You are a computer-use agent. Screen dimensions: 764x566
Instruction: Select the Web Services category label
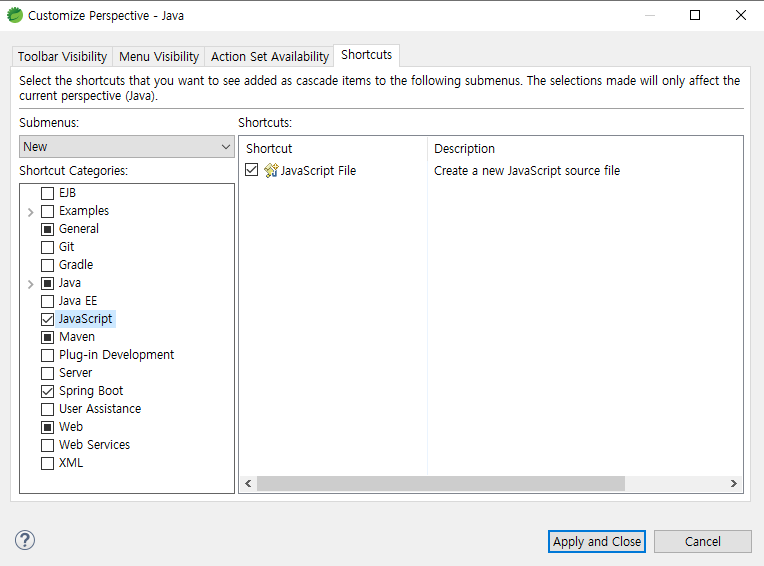click(95, 445)
